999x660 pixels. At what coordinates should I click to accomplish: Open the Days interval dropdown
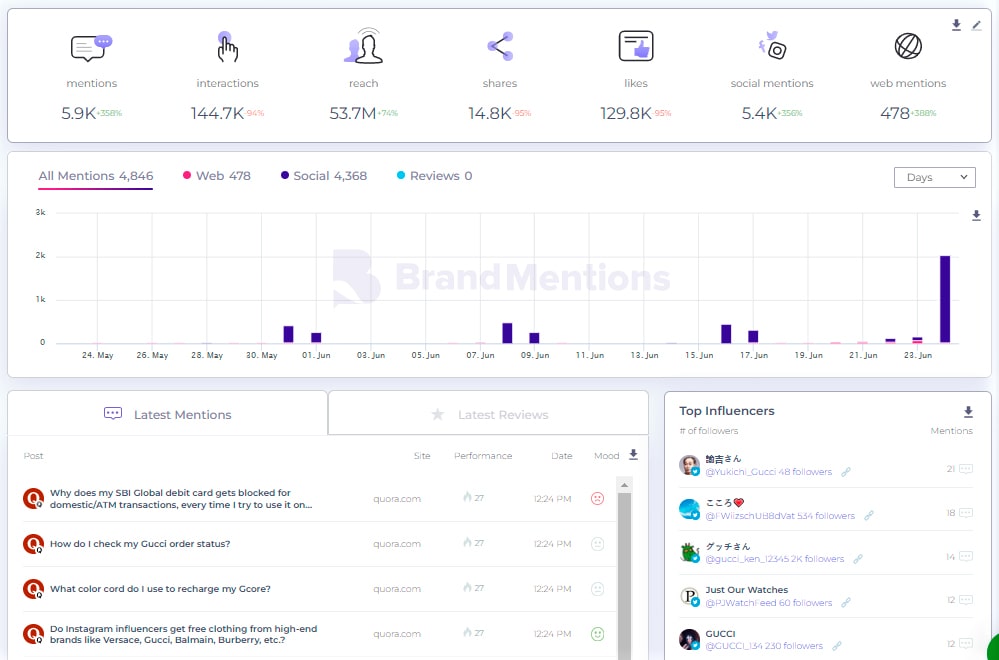(x=934, y=177)
